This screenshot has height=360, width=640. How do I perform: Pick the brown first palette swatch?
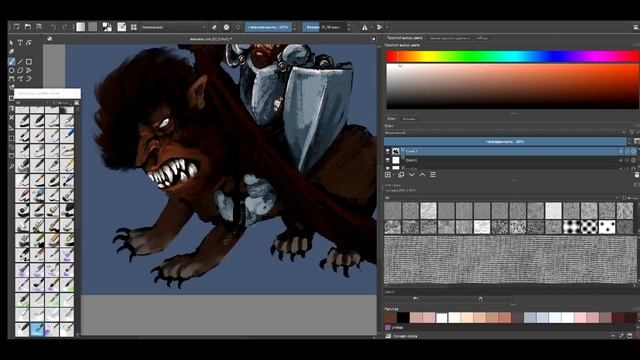[x=391, y=318]
